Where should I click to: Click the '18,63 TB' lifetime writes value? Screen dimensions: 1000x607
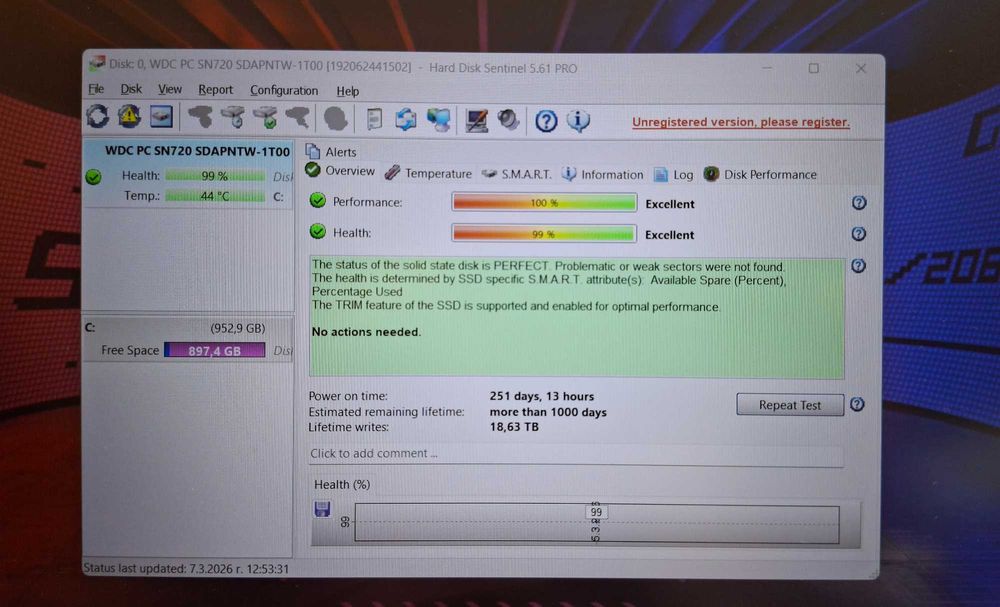point(514,427)
